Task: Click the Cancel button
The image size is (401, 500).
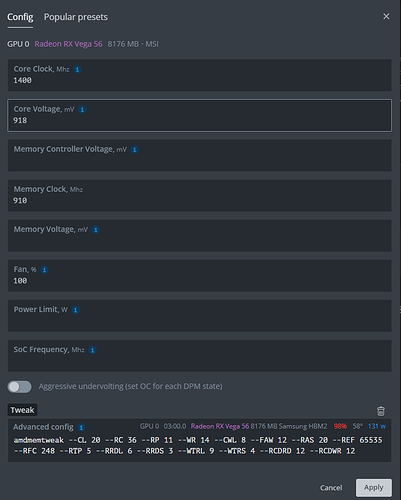Action: click(331, 488)
